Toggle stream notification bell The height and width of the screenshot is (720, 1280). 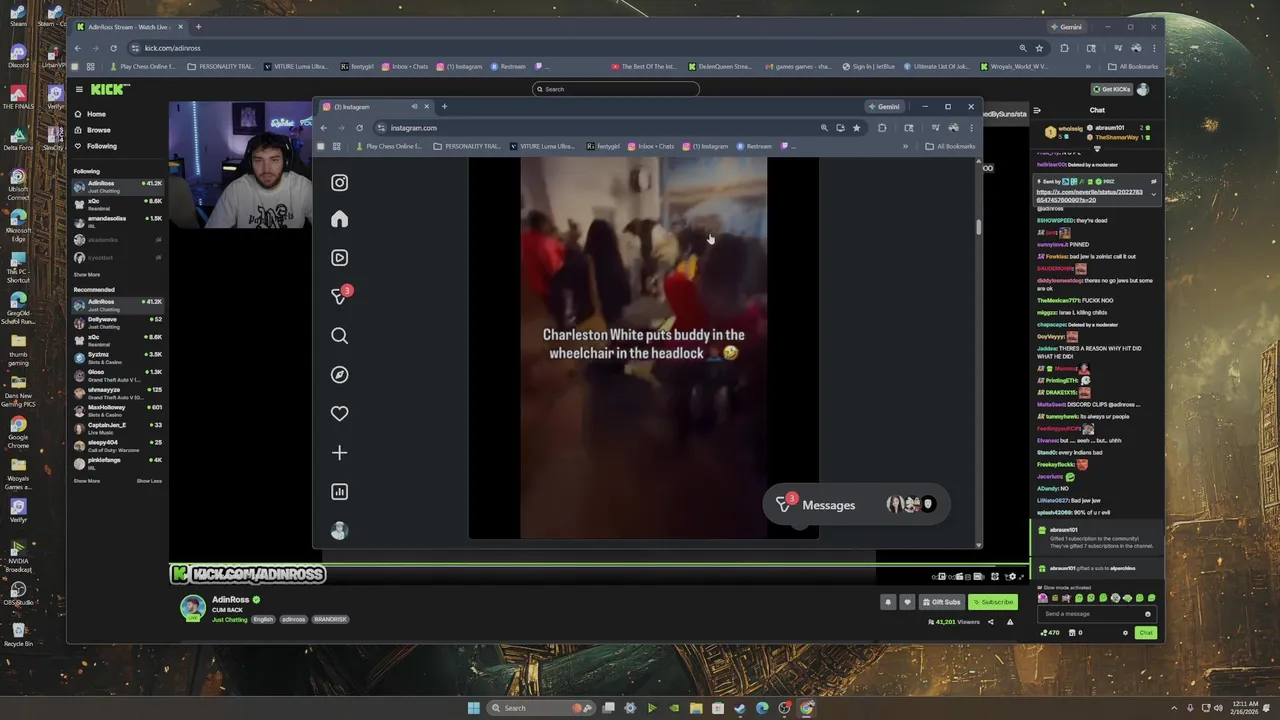coord(888,602)
